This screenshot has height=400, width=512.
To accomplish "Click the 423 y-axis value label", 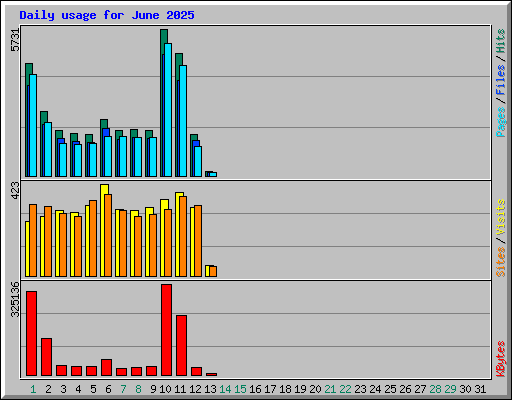I will click(15, 190).
